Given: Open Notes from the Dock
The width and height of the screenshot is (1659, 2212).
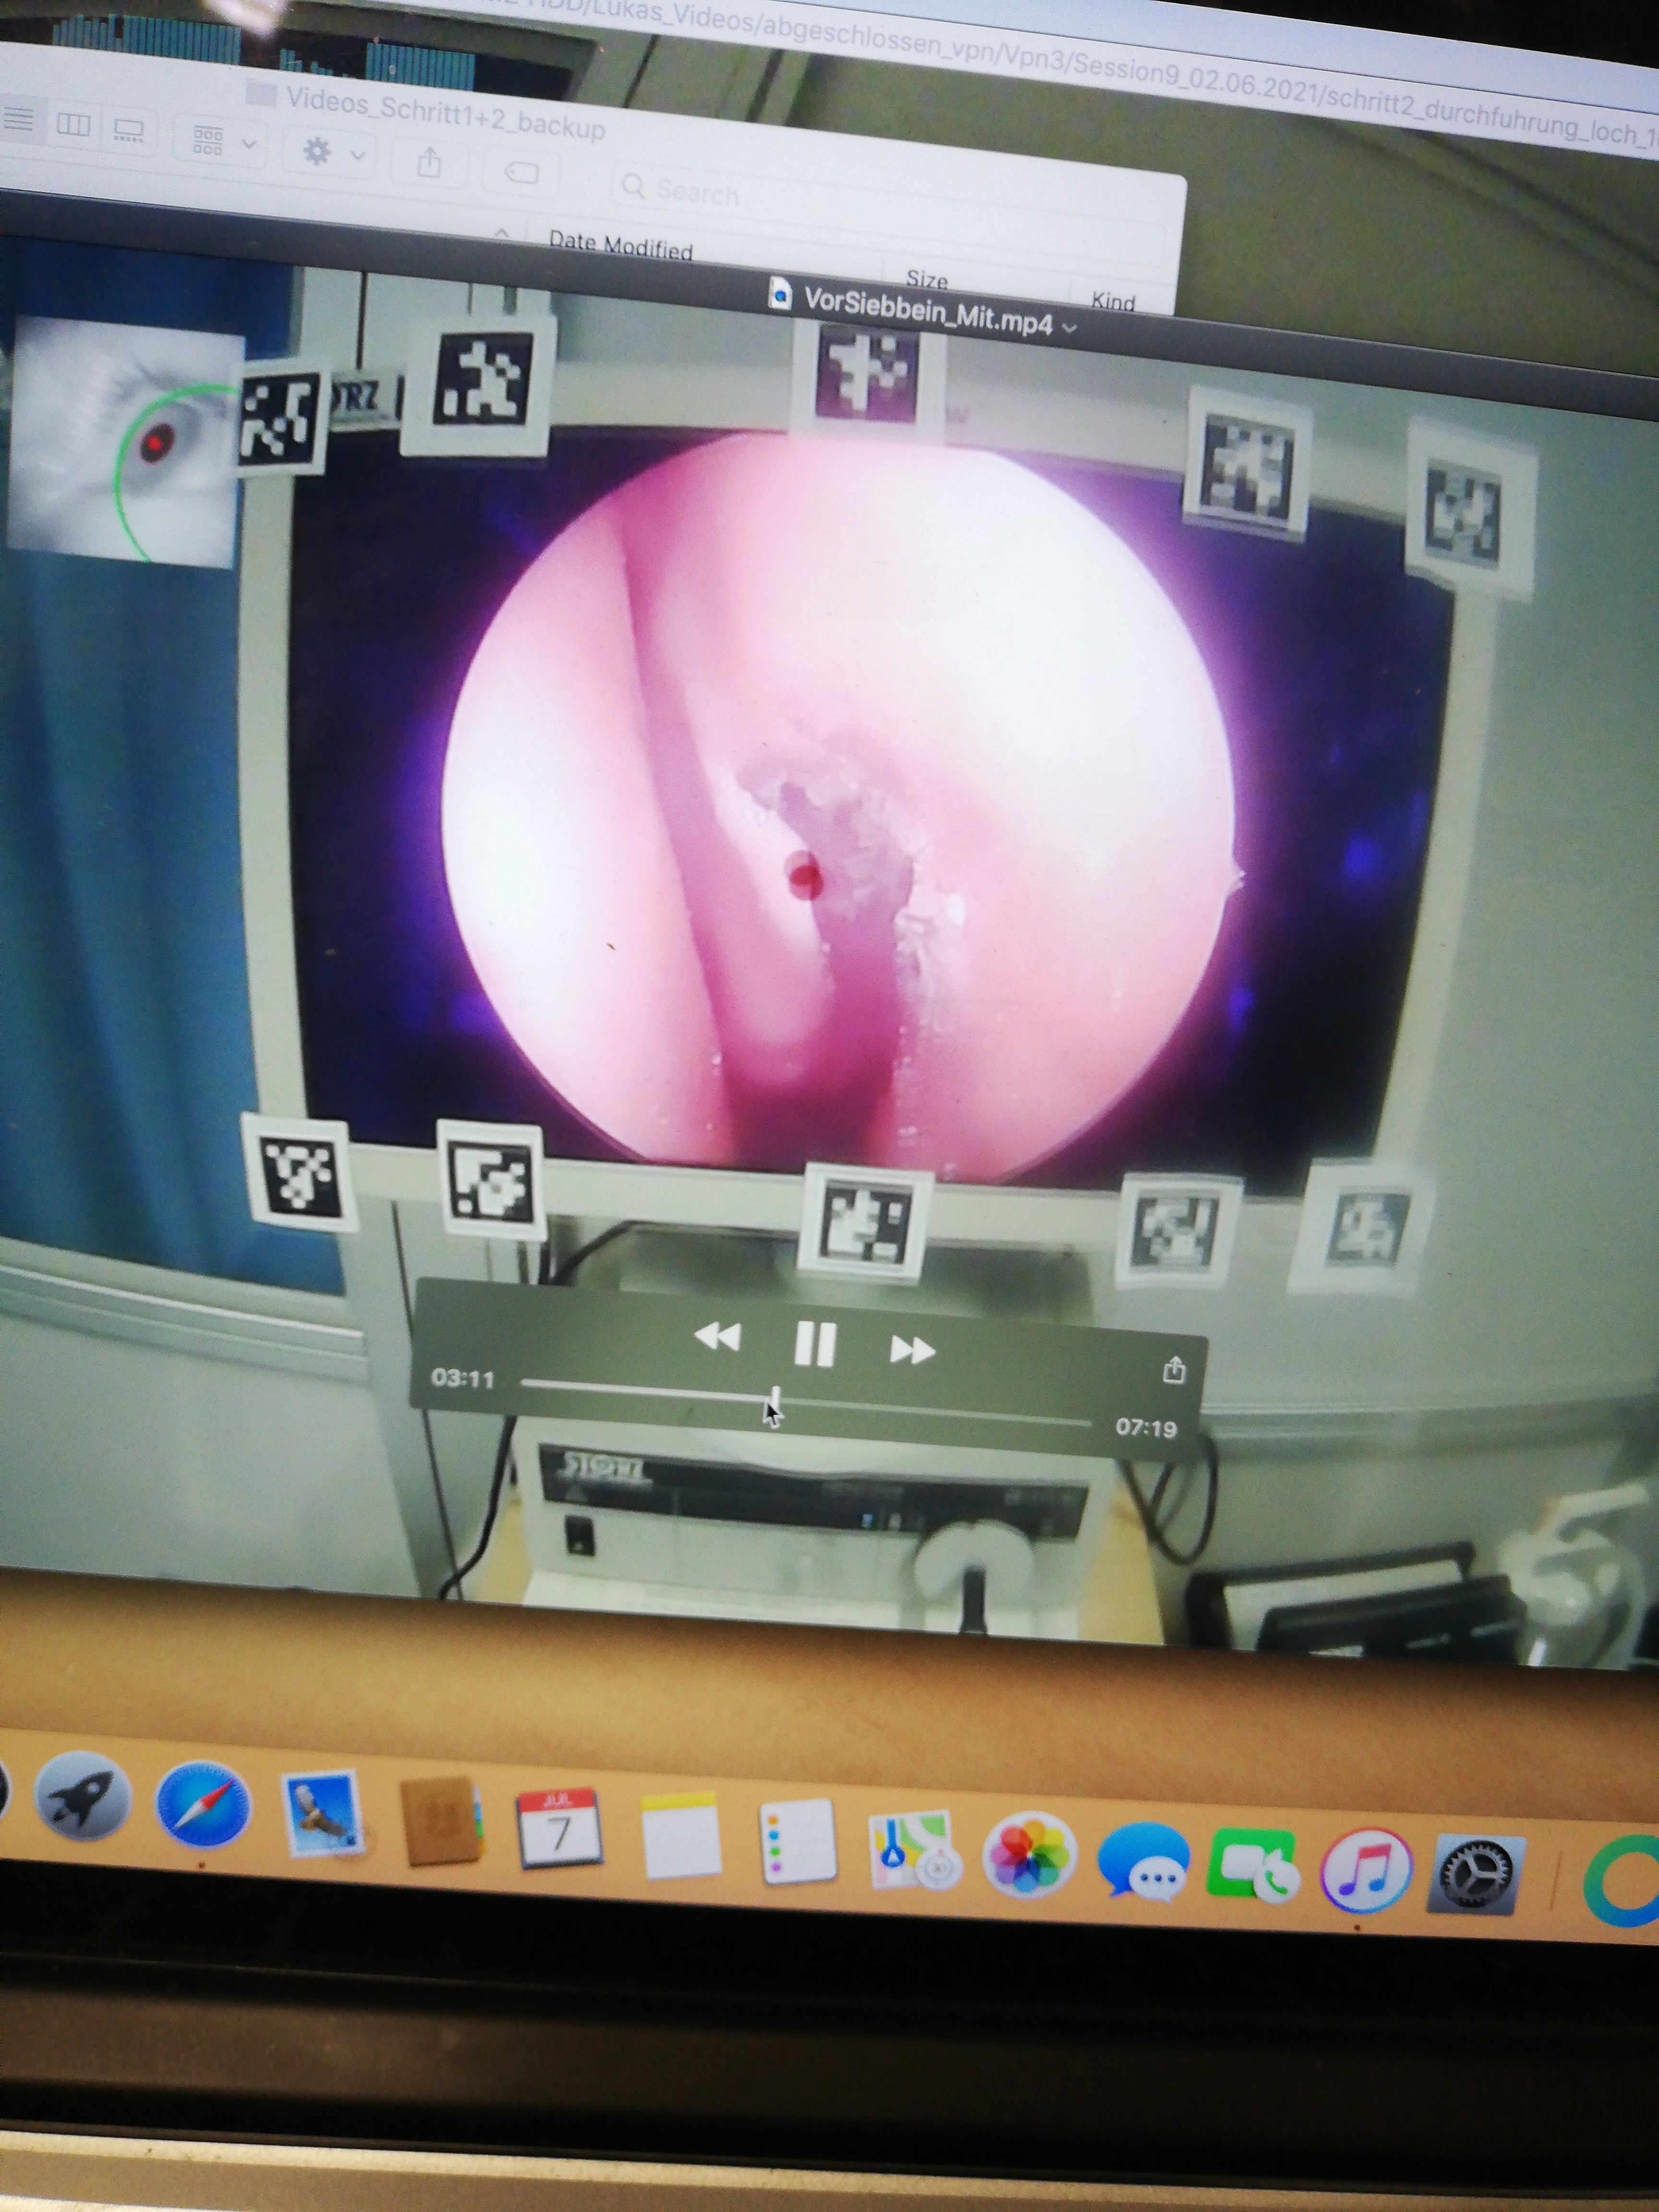Looking at the screenshot, I should point(680,1835).
